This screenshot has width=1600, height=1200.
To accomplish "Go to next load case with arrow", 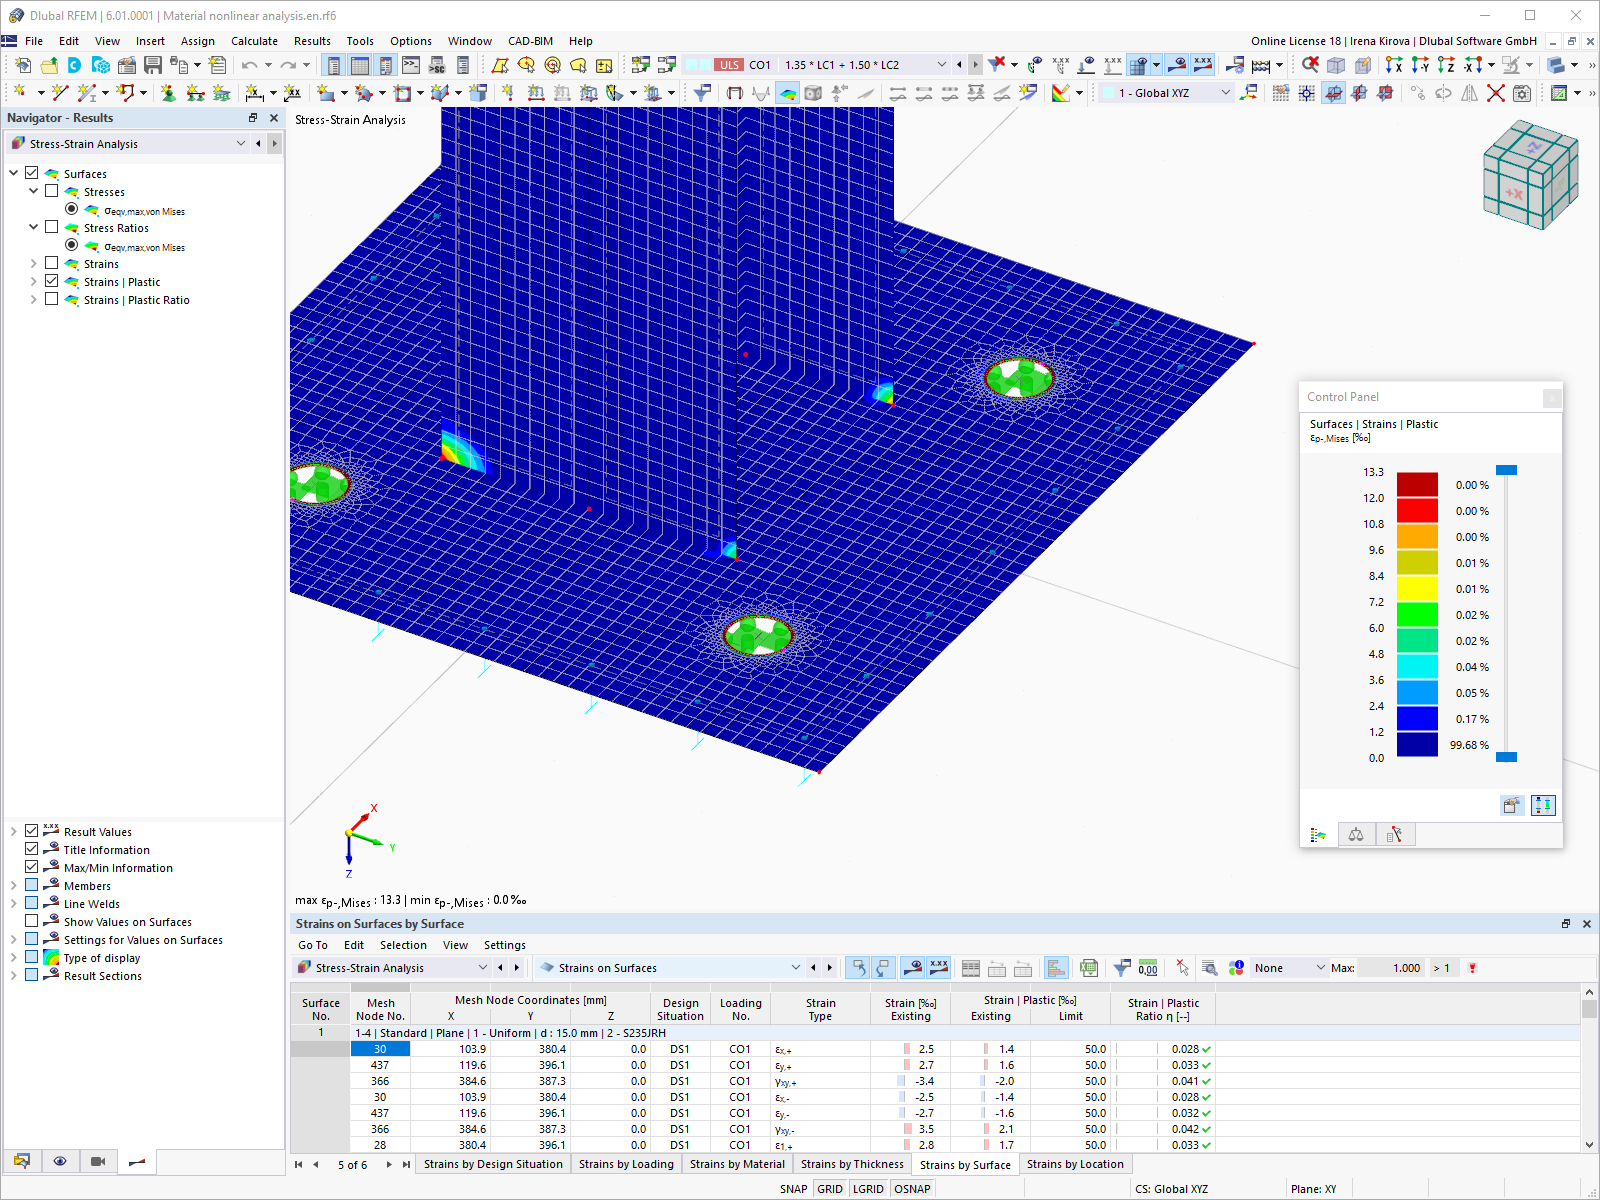I will (x=975, y=65).
